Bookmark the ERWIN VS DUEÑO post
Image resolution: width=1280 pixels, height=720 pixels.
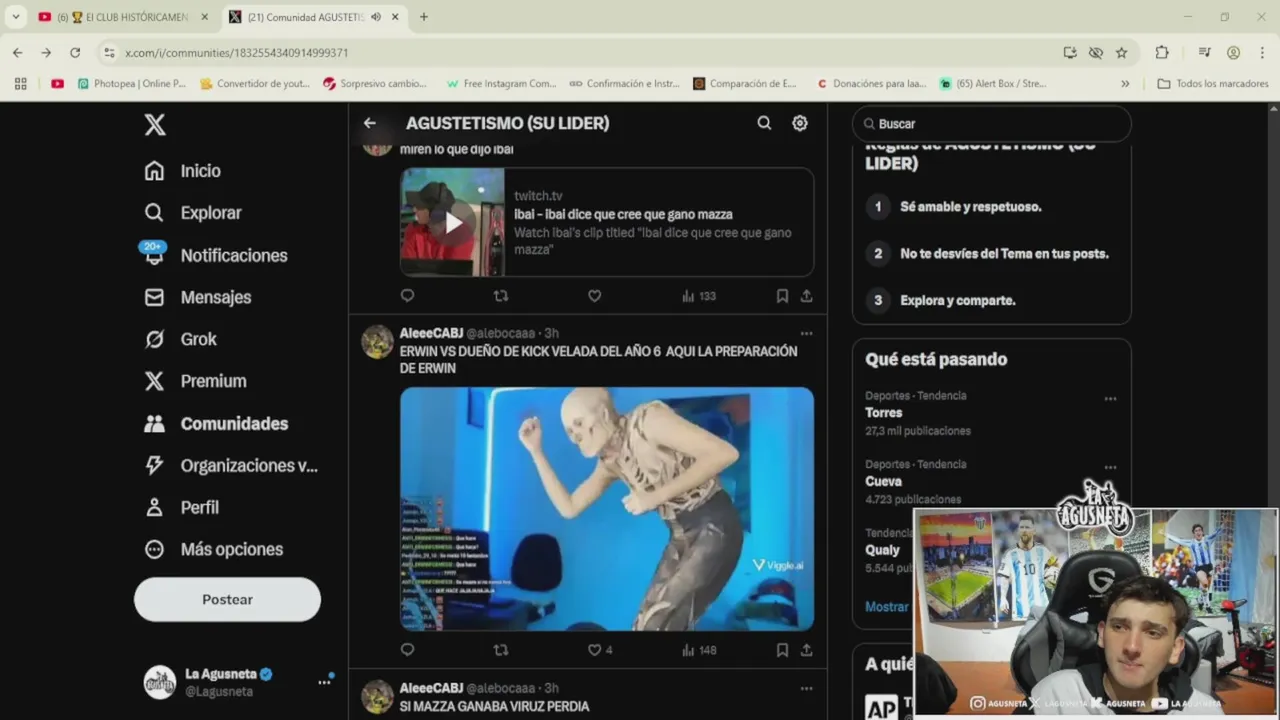782,650
